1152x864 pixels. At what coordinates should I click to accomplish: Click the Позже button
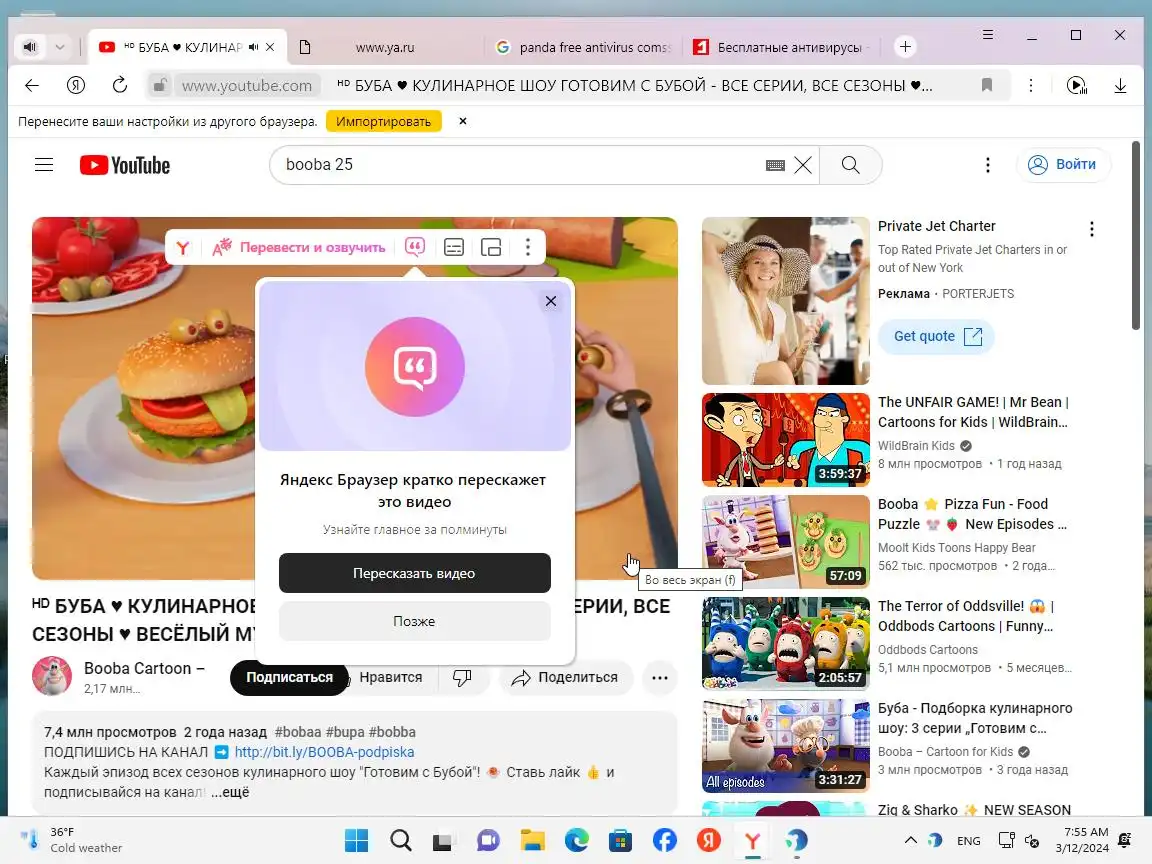(x=414, y=622)
